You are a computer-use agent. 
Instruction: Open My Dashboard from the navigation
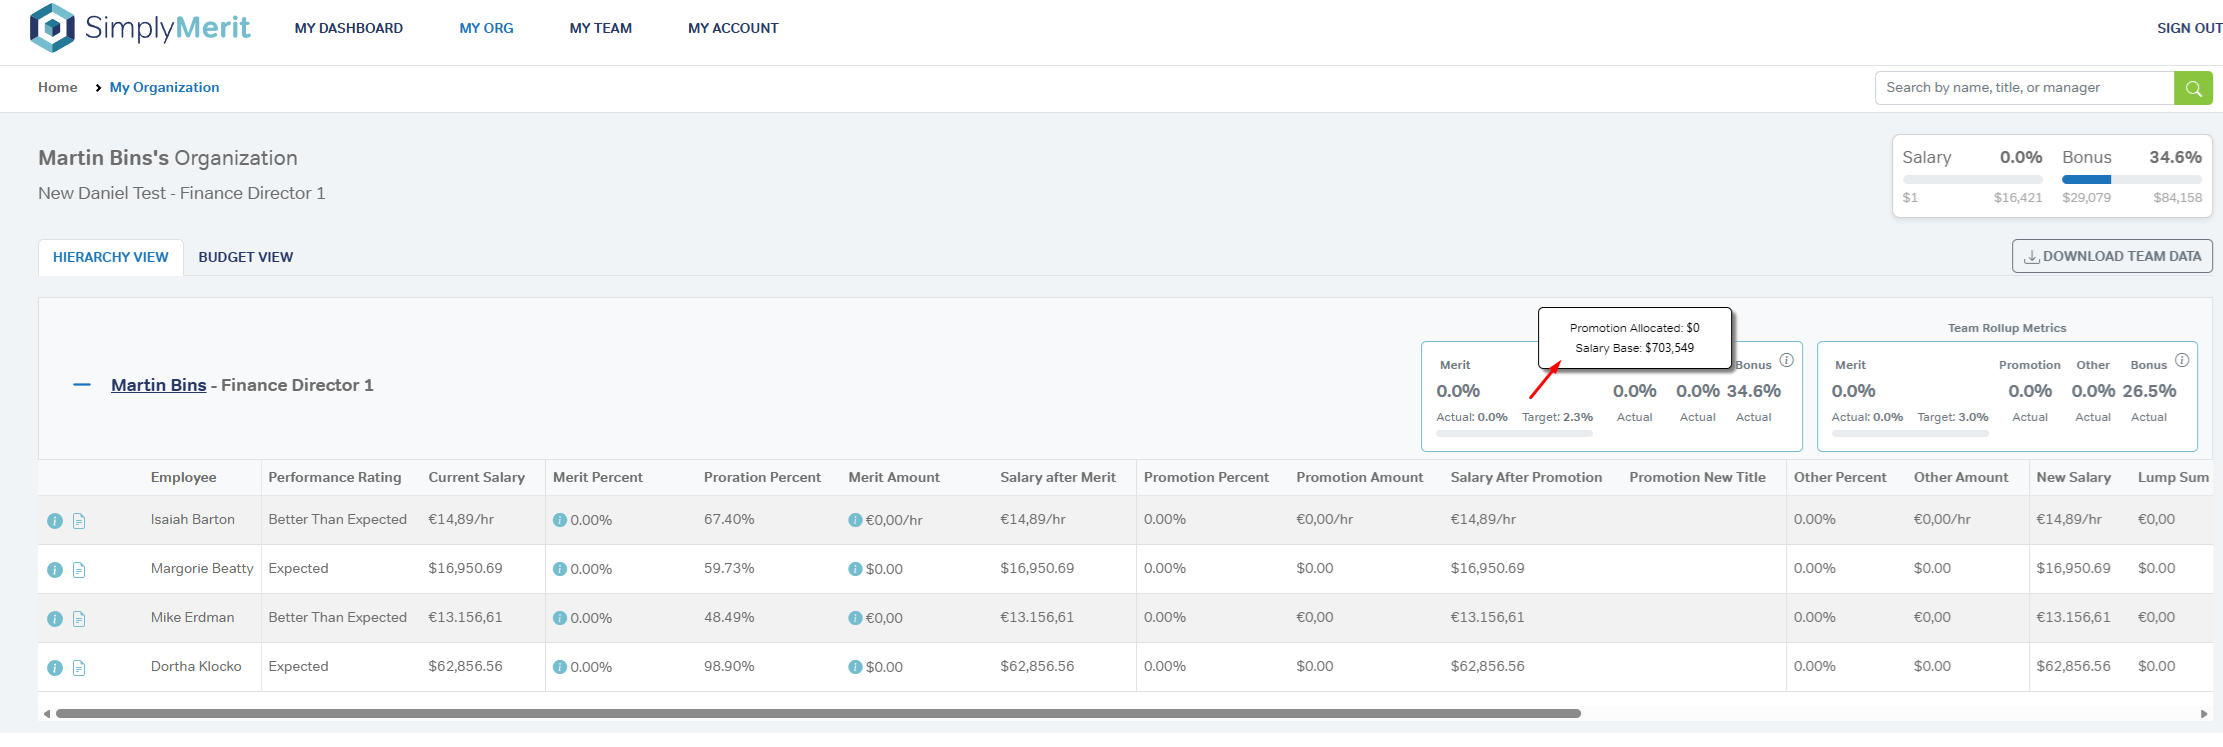(x=348, y=28)
